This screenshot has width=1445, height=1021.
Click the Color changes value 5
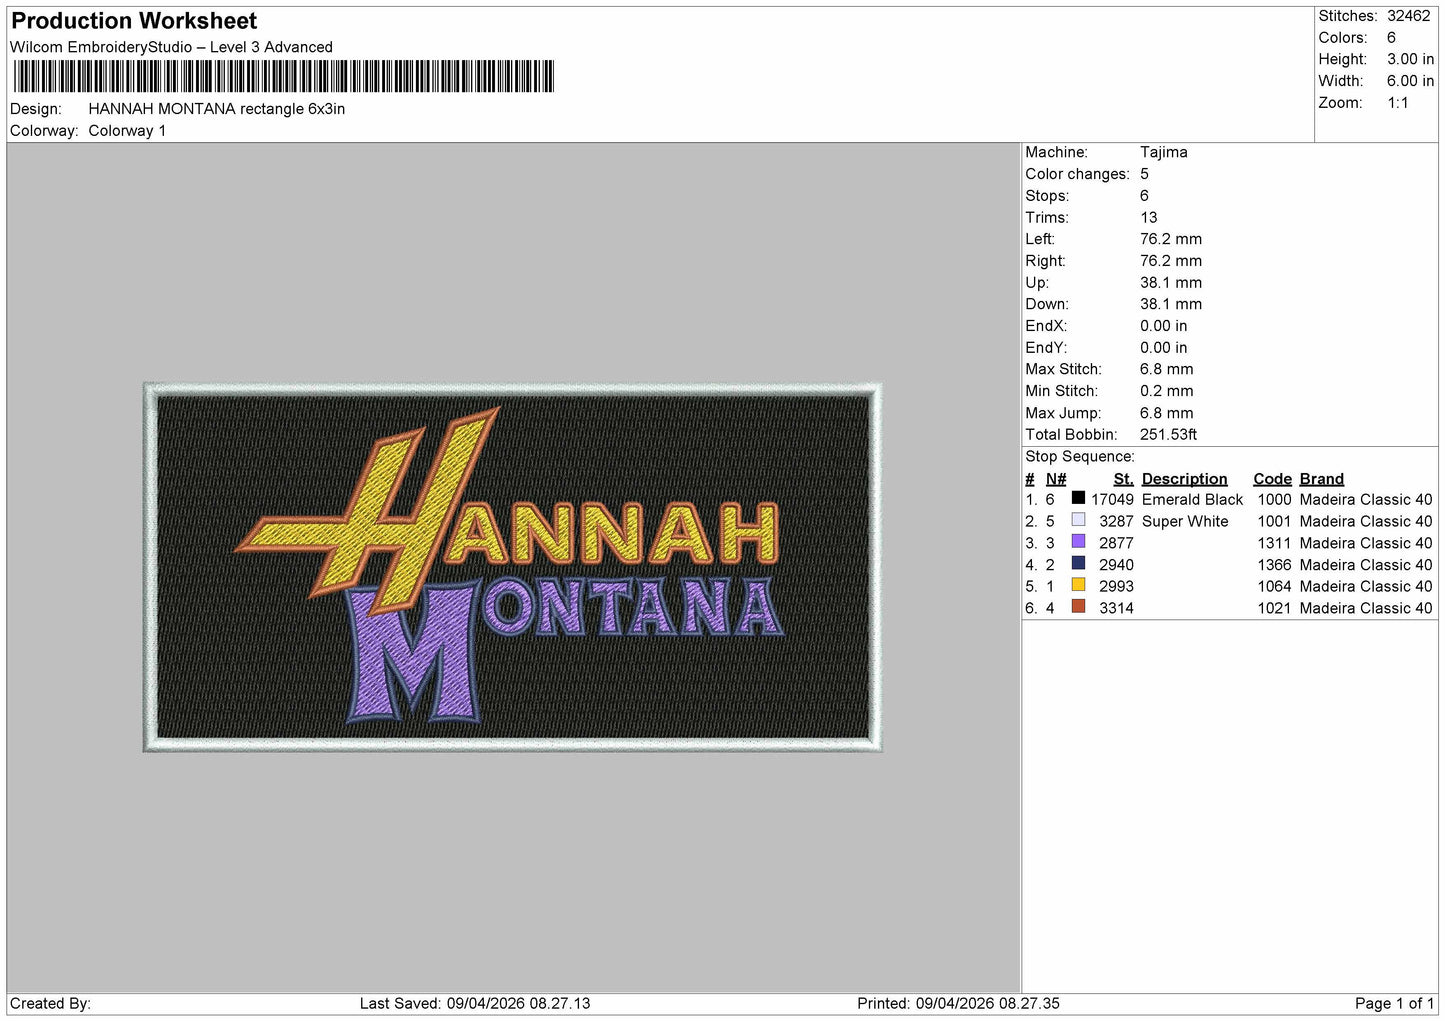[1145, 174]
